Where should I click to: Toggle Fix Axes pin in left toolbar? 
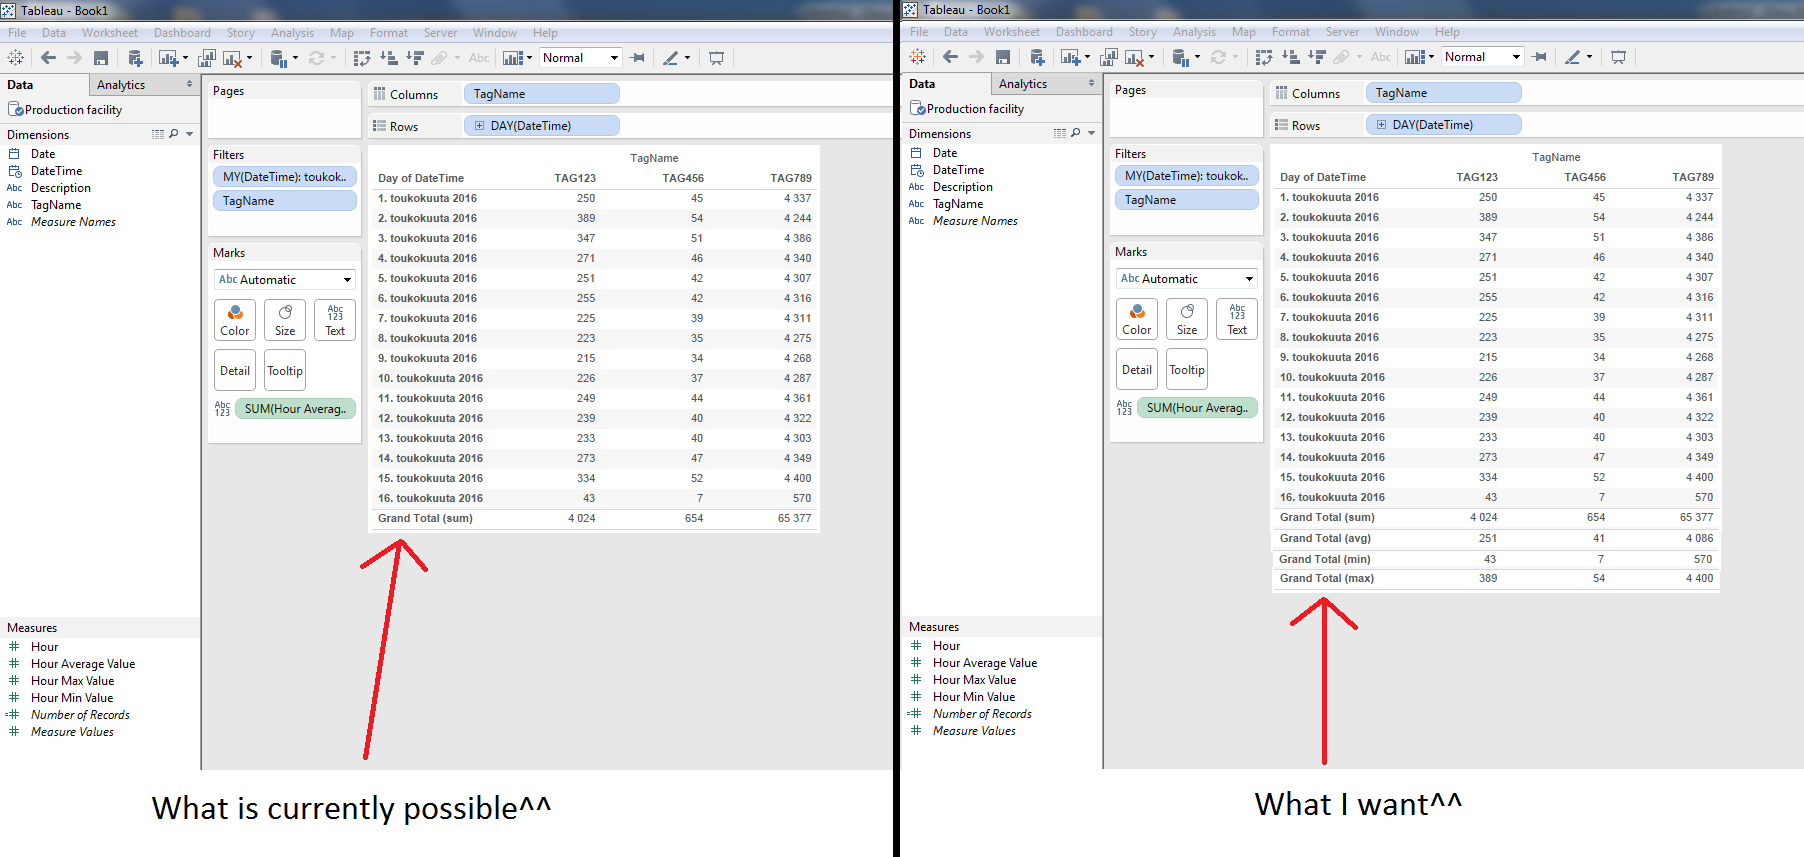(638, 58)
